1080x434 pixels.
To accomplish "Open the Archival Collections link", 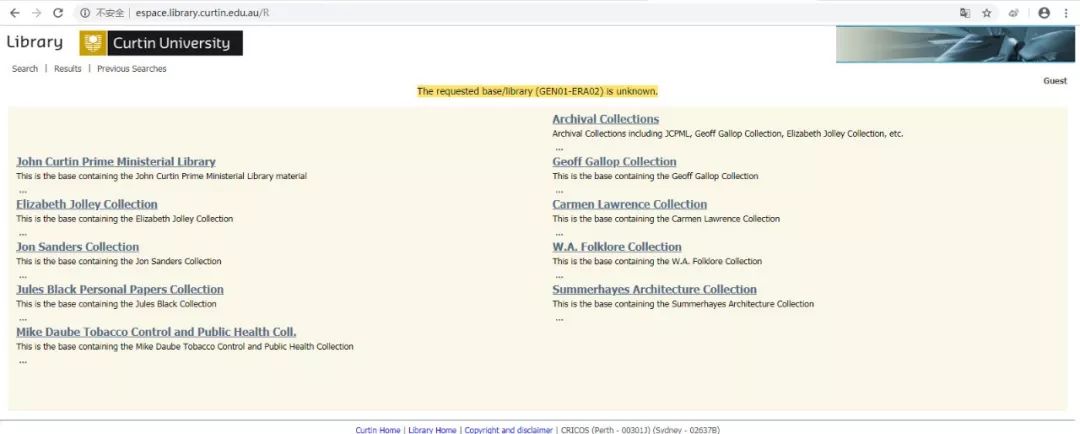I will click(x=605, y=119).
